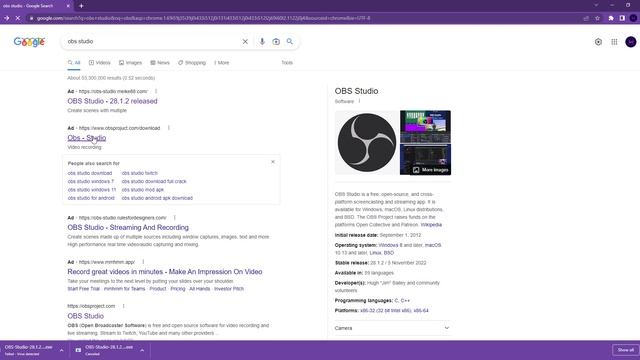Image resolution: width=640 pixels, height=360 pixels.
Task: Open options for mmhmm.app ad
Action: point(143,262)
